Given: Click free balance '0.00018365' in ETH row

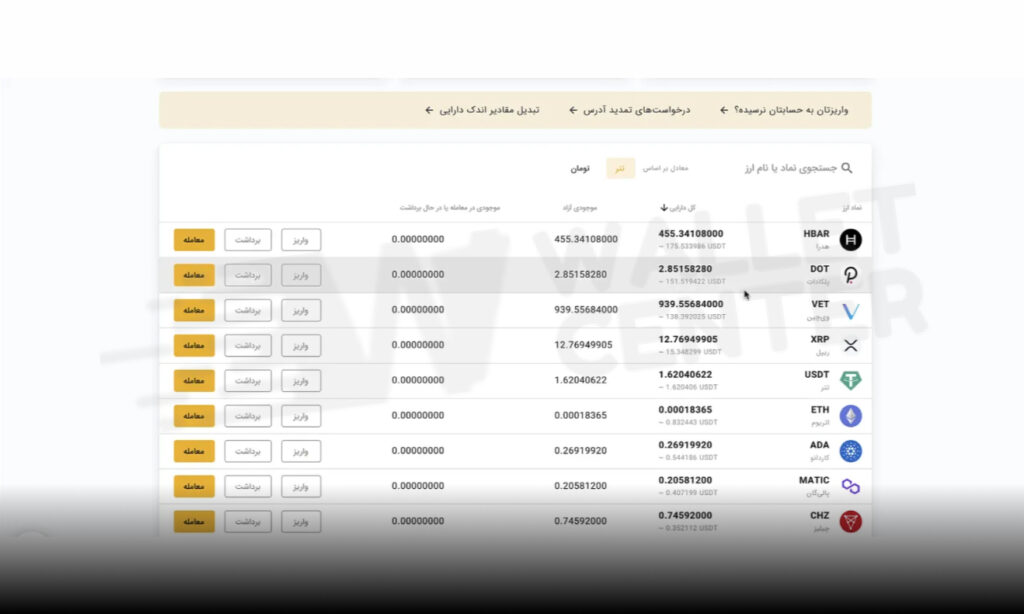Looking at the screenshot, I should tap(580, 415).
